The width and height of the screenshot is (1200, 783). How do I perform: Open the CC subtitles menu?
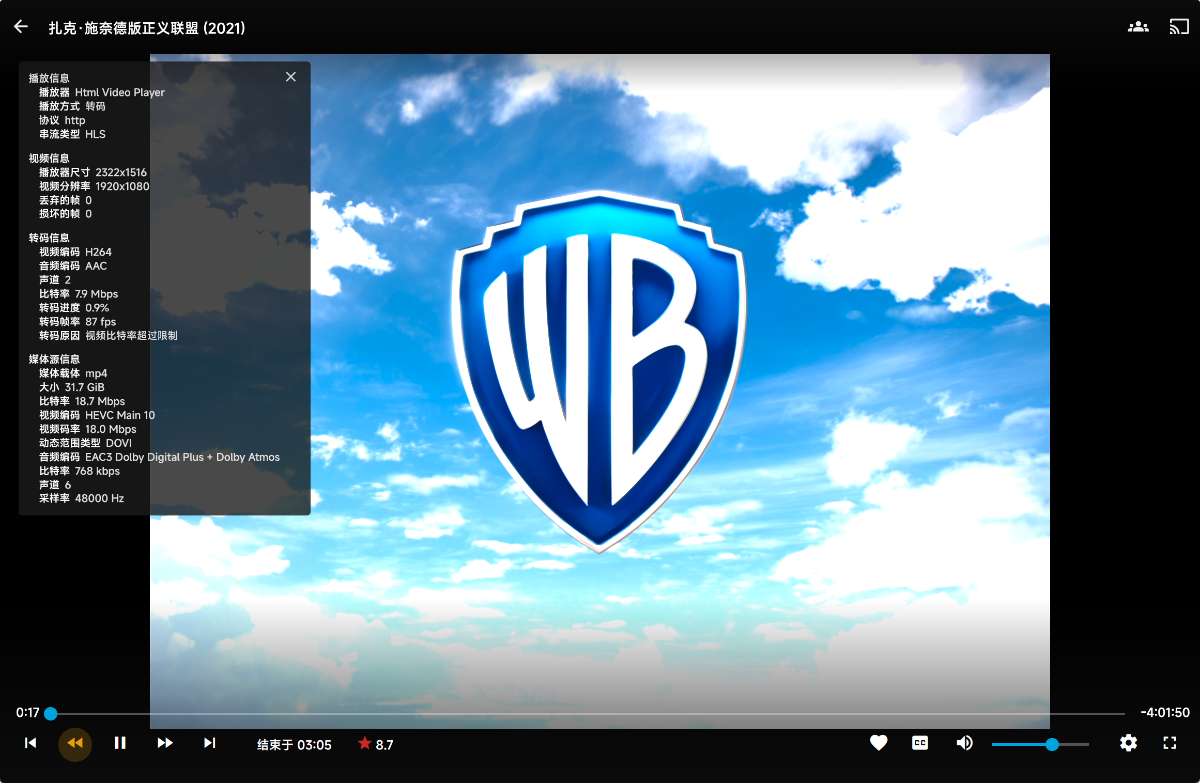tap(920, 743)
